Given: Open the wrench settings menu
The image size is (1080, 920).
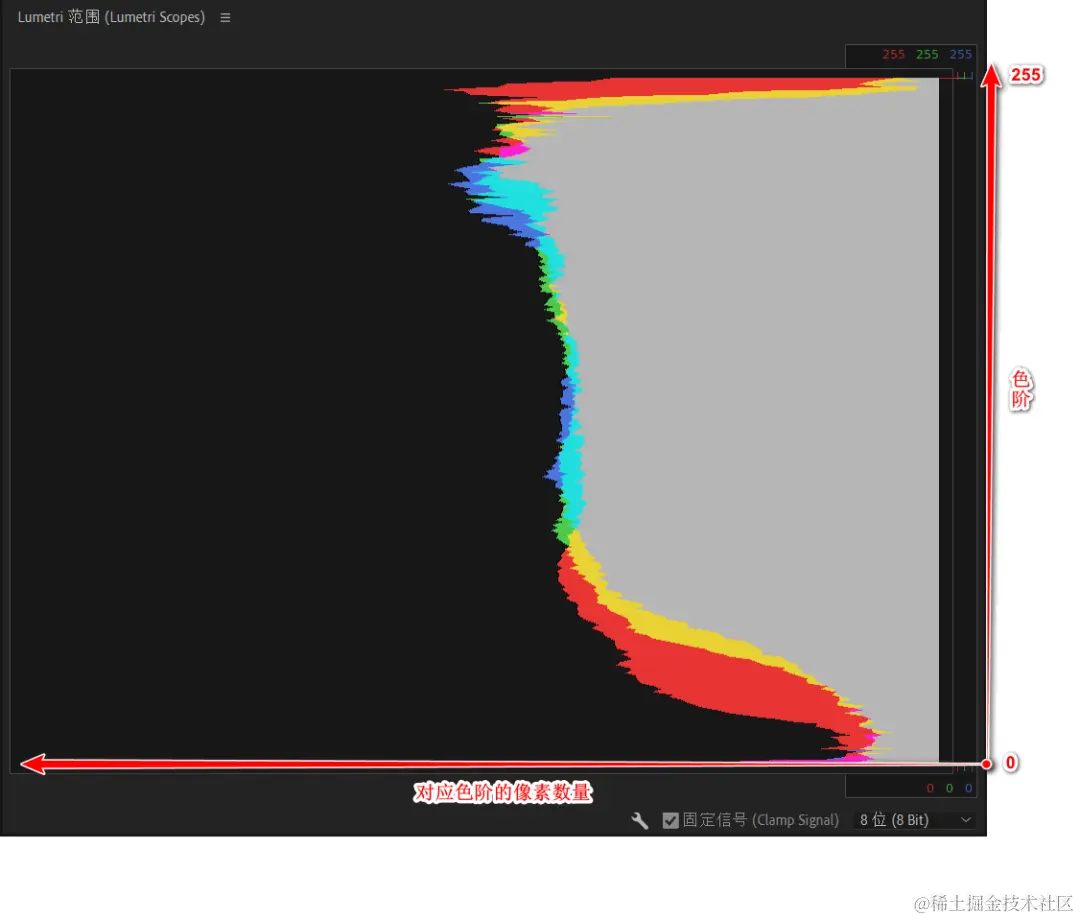Looking at the screenshot, I should pyautogui.click(x=640, y=820).
